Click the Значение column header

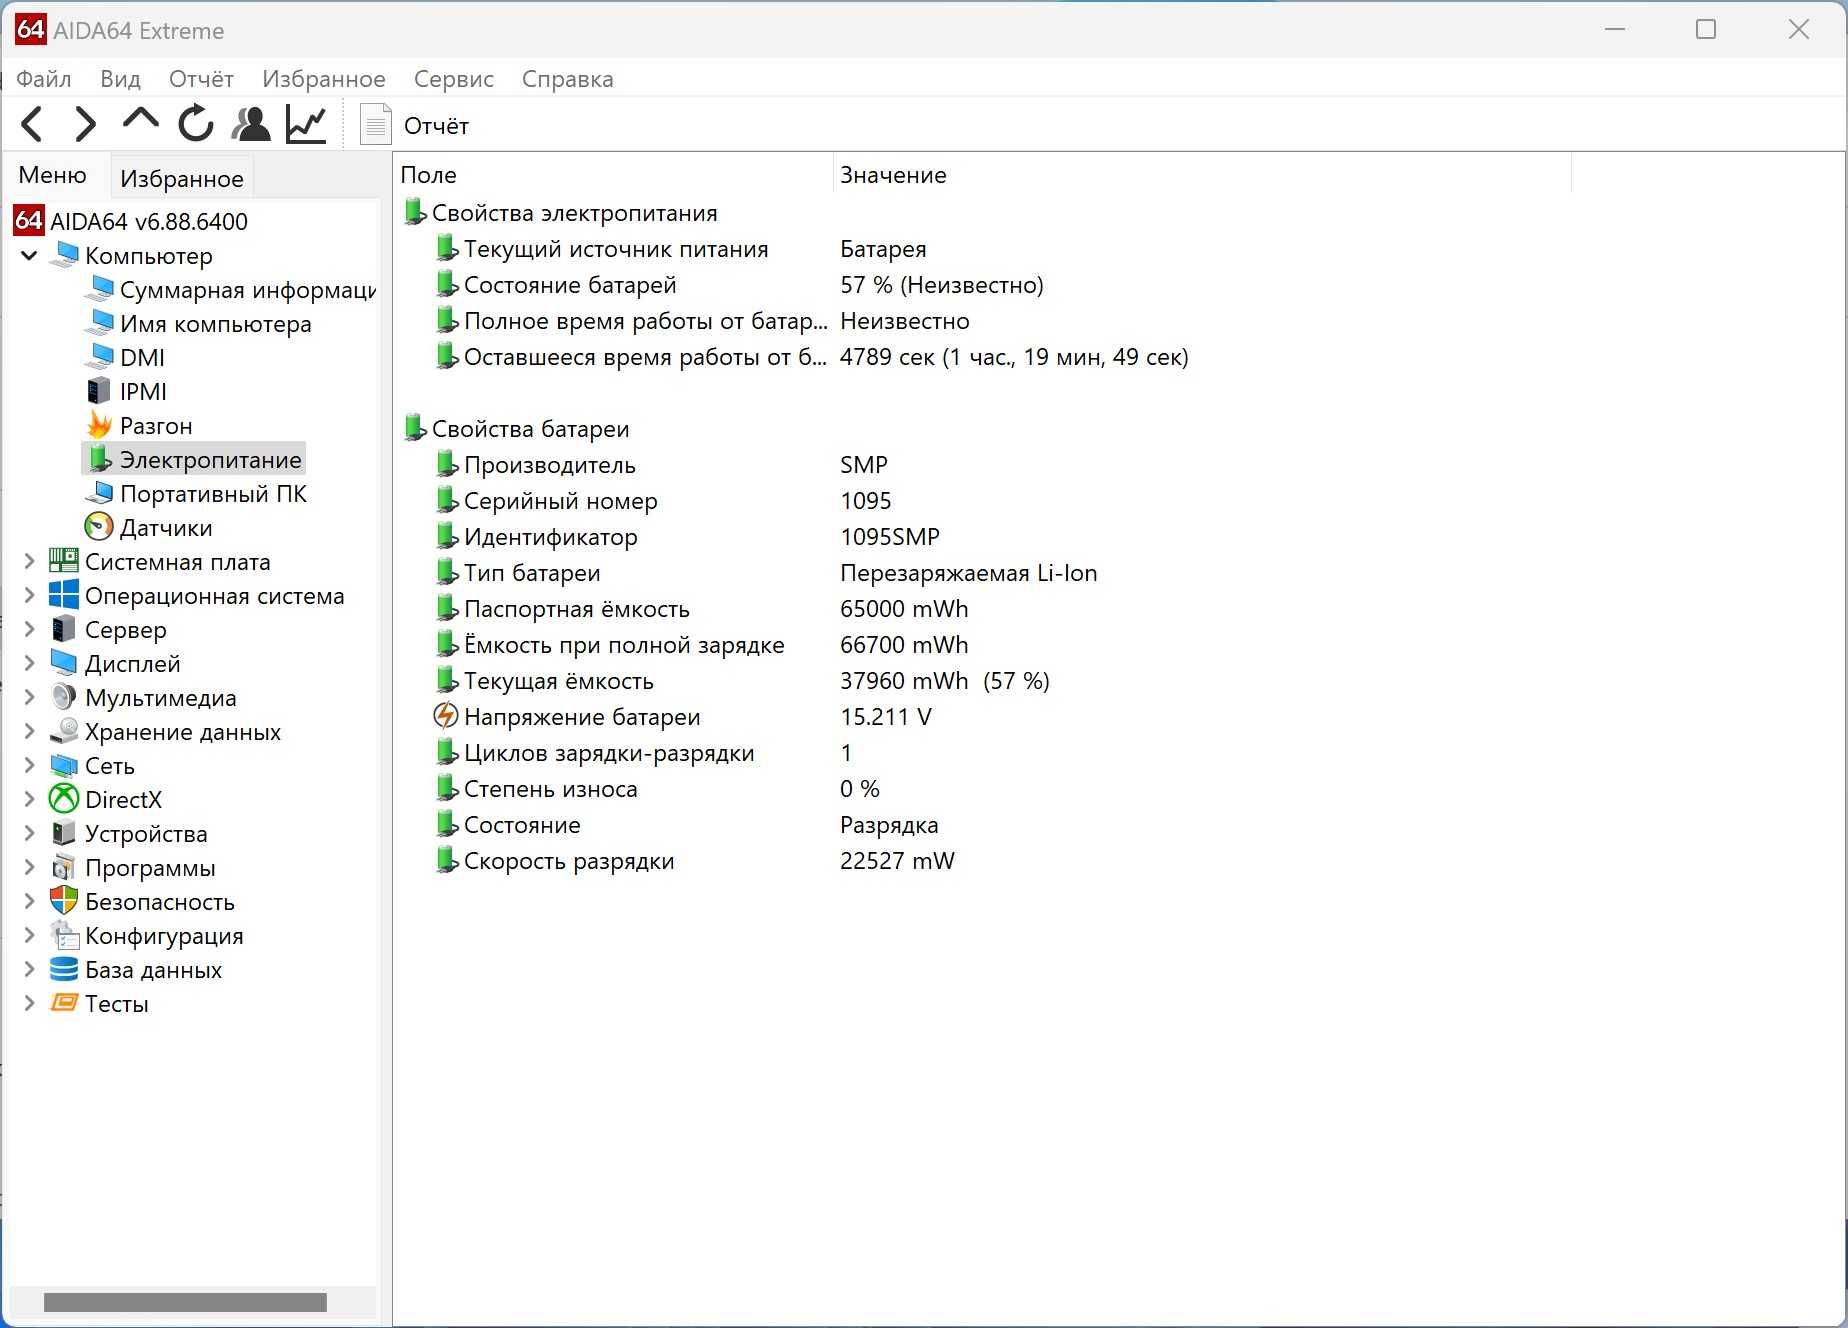click(1202, 175)
